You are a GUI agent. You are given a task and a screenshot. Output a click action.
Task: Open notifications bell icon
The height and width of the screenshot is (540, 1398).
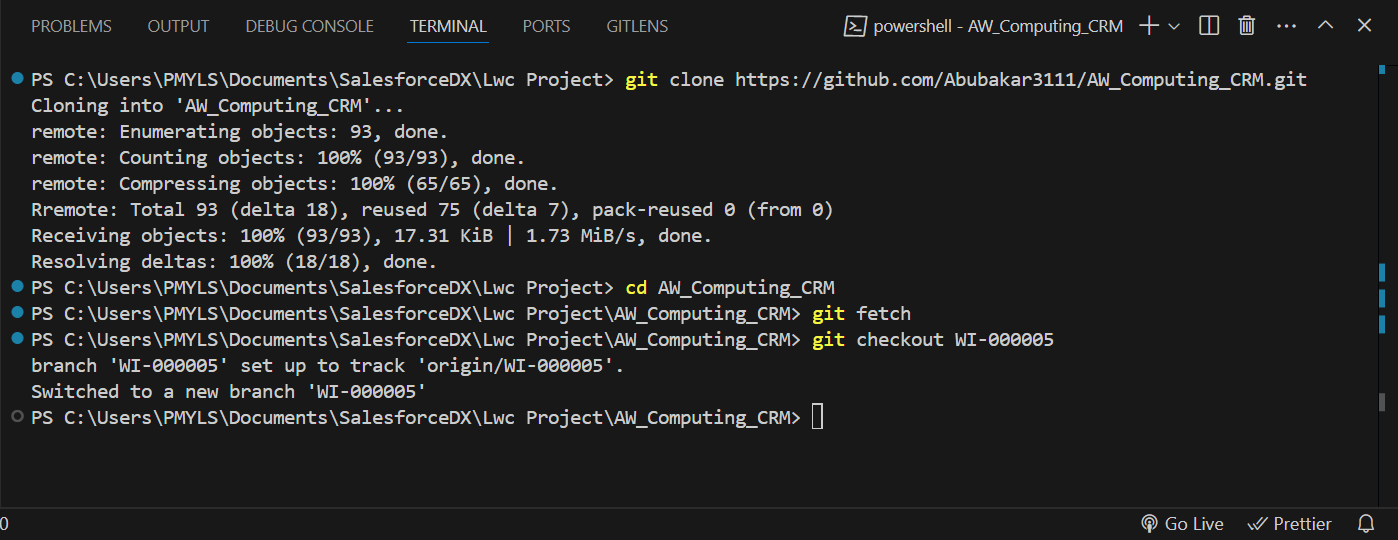pyautogui.click(x=1366, y=524)
